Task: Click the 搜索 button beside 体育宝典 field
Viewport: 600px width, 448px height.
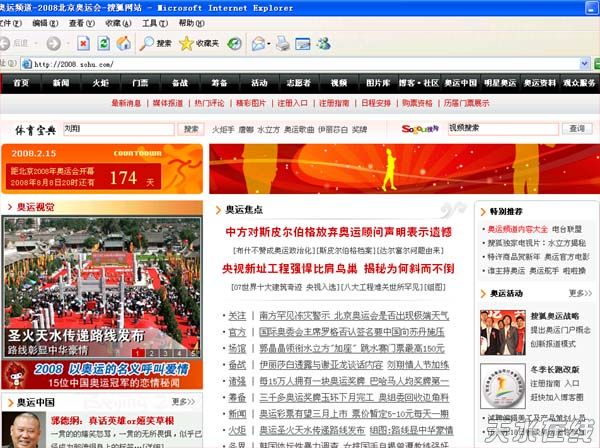Action: click(190, 129)
